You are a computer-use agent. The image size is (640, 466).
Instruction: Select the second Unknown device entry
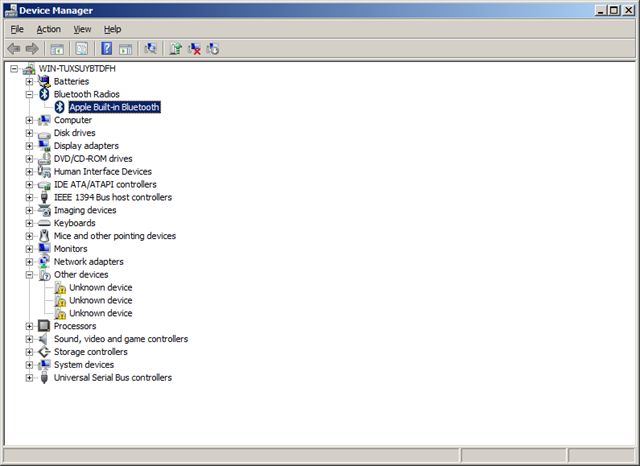101,300
